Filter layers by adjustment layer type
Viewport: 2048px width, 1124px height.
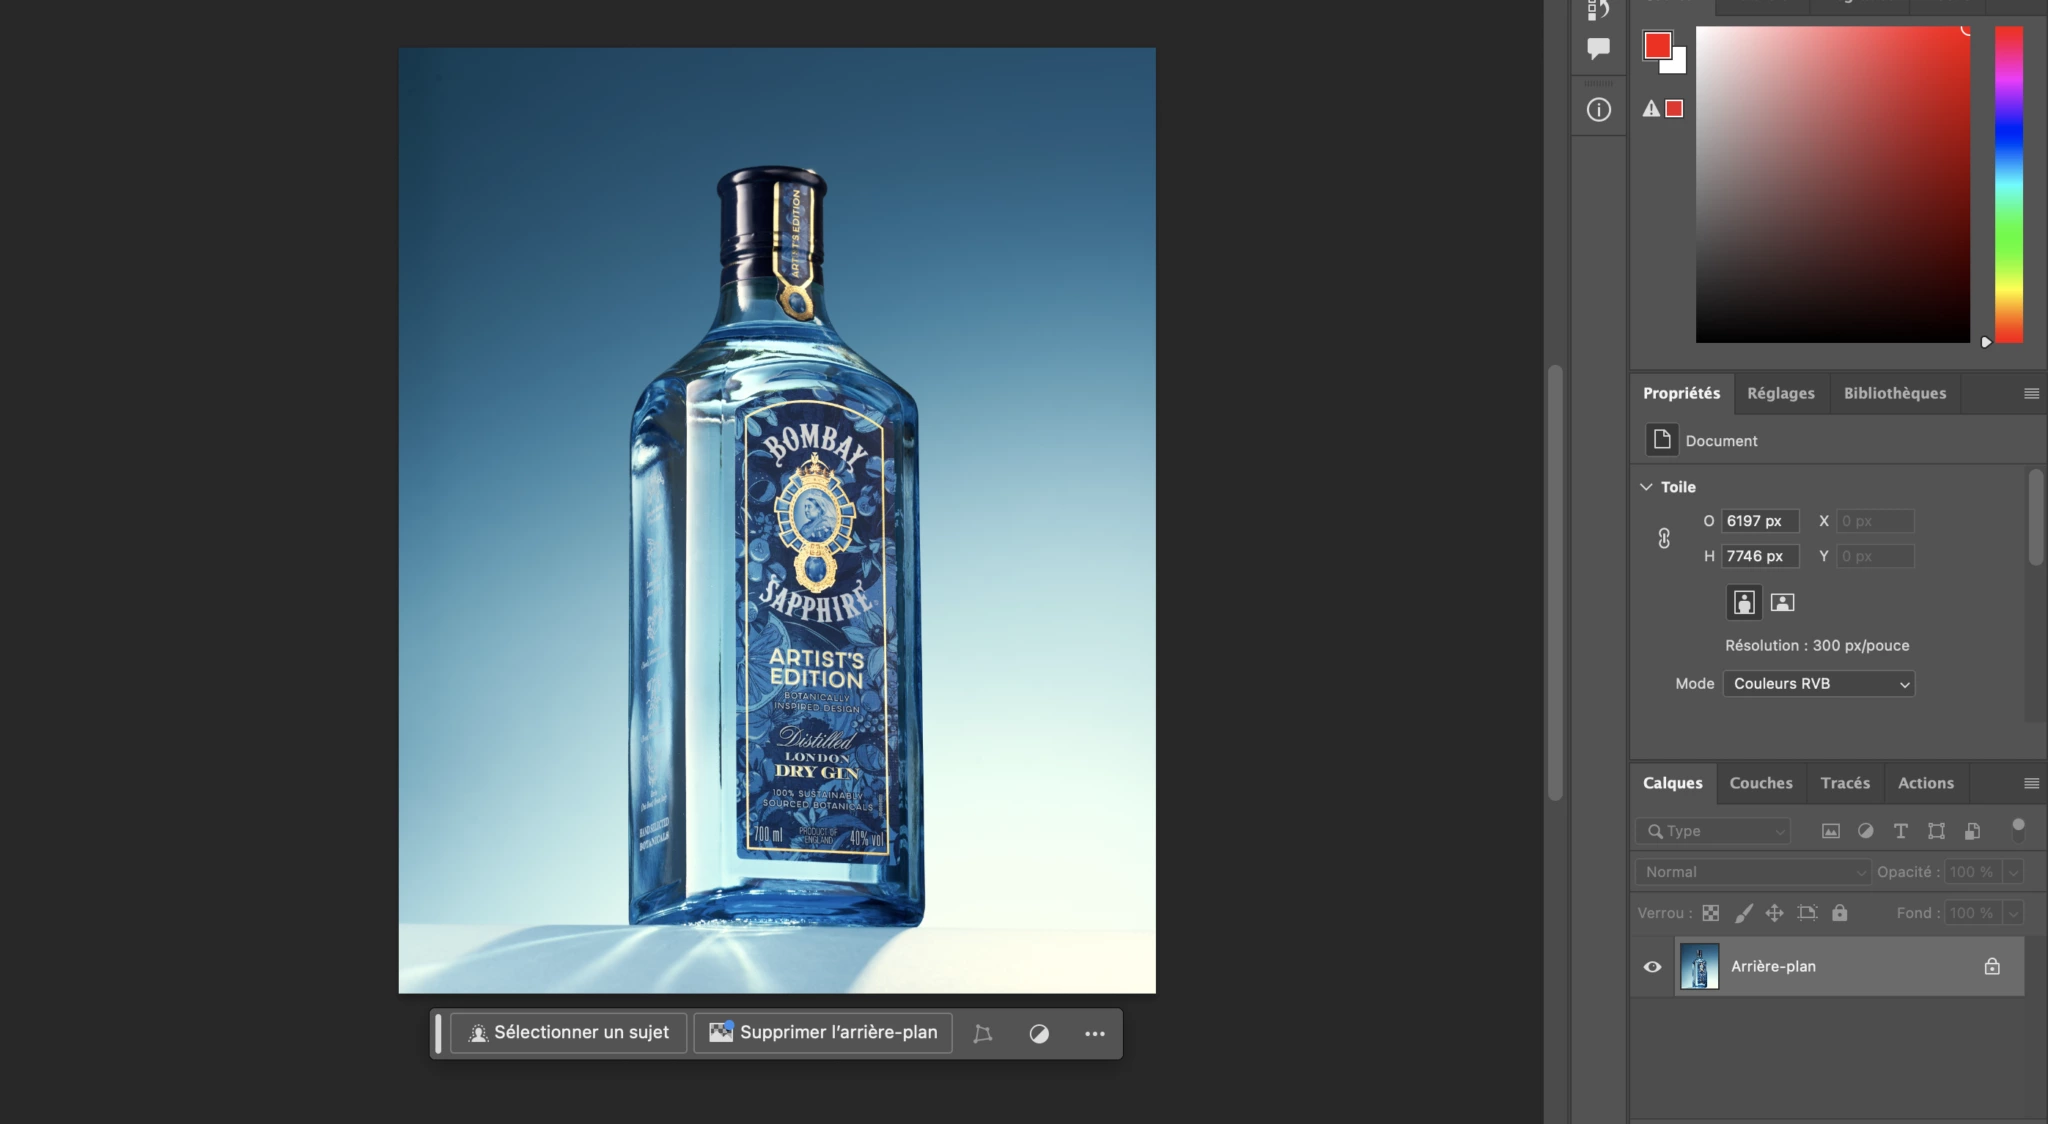click(1865, 831)
